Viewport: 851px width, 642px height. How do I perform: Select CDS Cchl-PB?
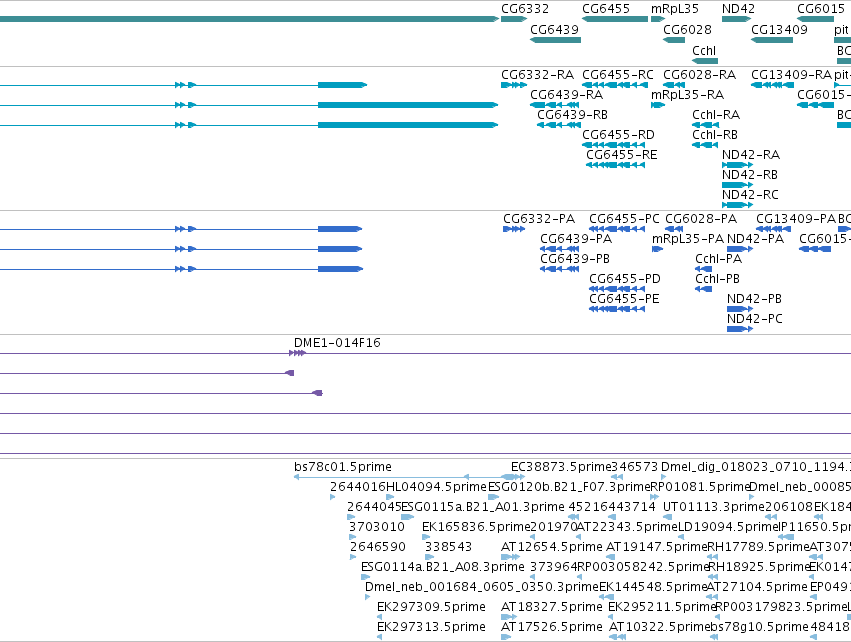pos(703,289)
